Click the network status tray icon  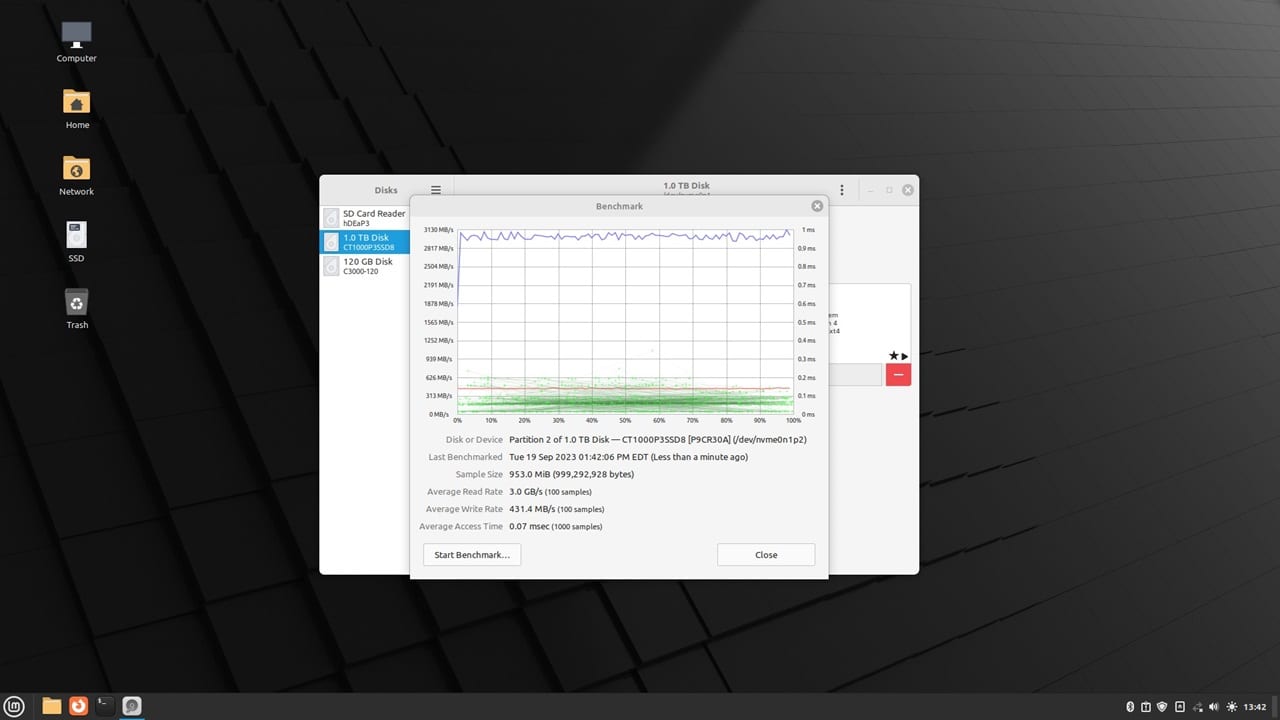[1198, 706]
